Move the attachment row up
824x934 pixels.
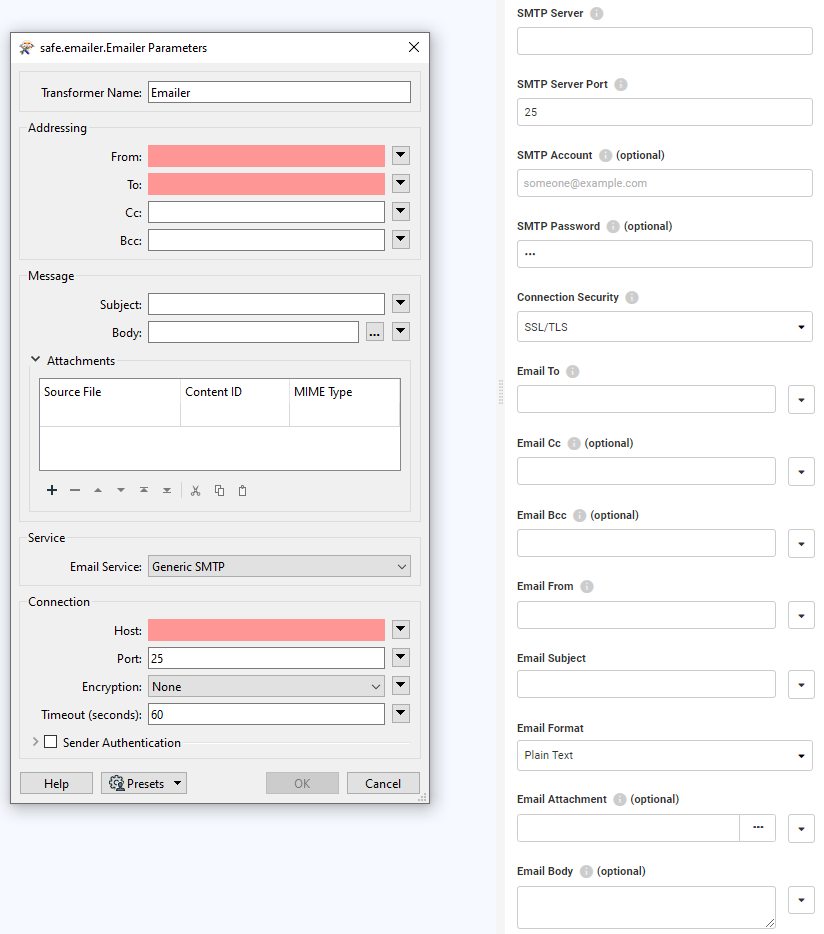(x=97, y=490)
